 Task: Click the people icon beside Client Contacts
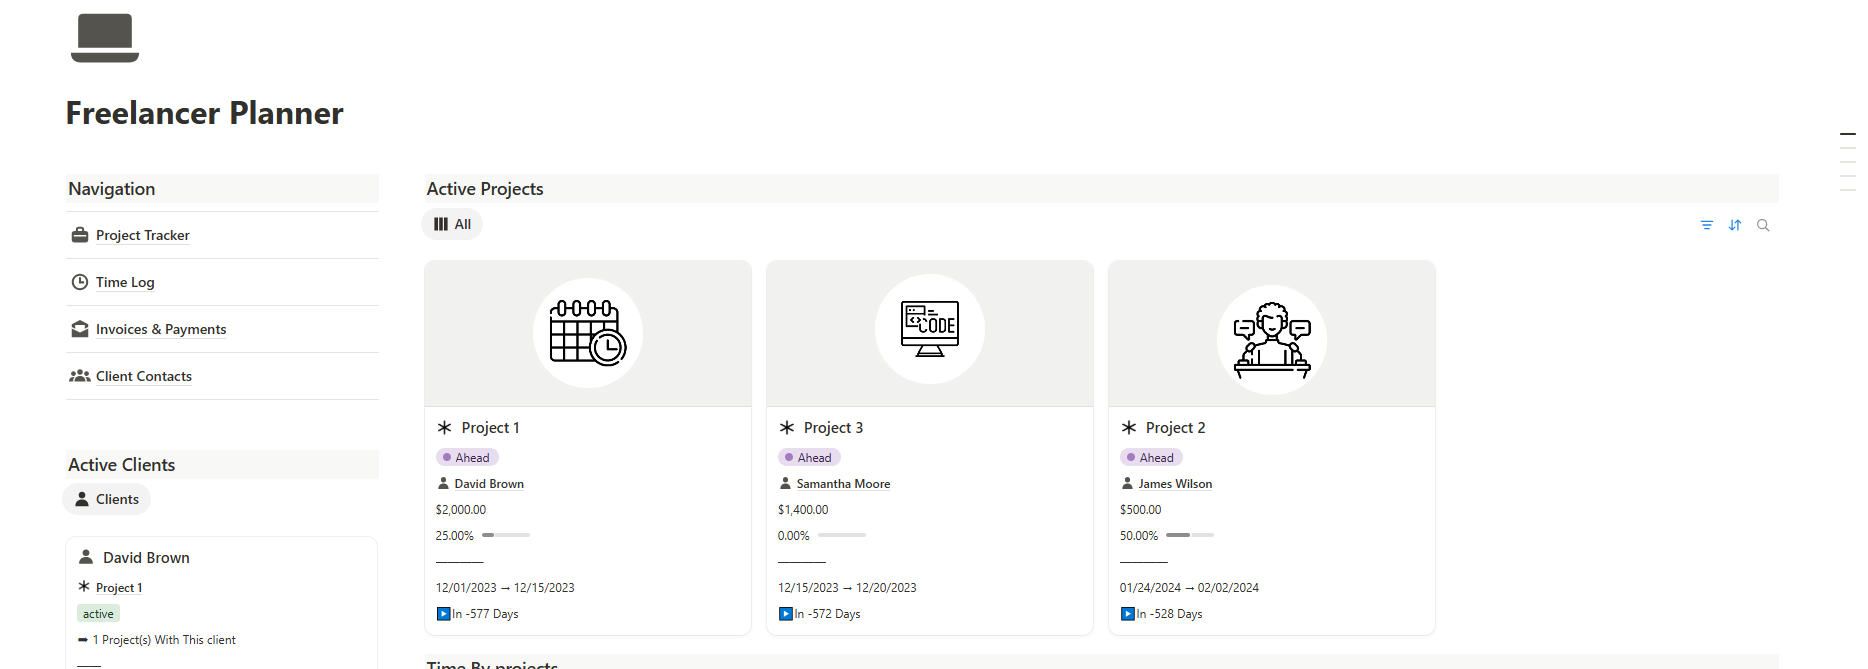(80, 376)
